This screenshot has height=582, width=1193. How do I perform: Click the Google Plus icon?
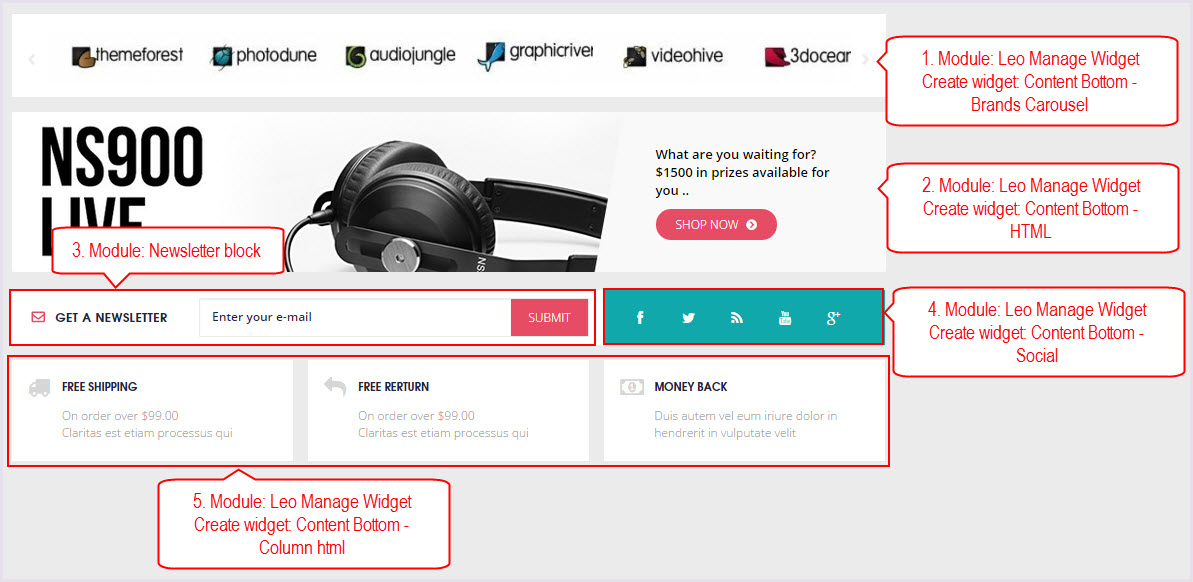pos(833,318)
